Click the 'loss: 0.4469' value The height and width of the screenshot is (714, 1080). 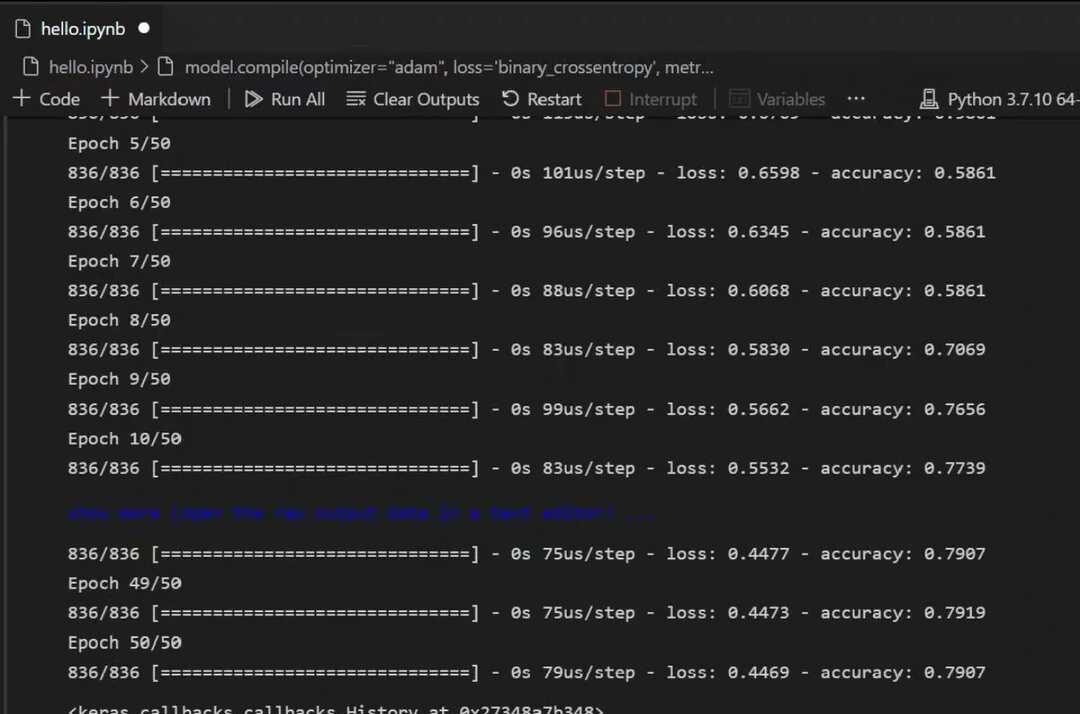(727, 672)
